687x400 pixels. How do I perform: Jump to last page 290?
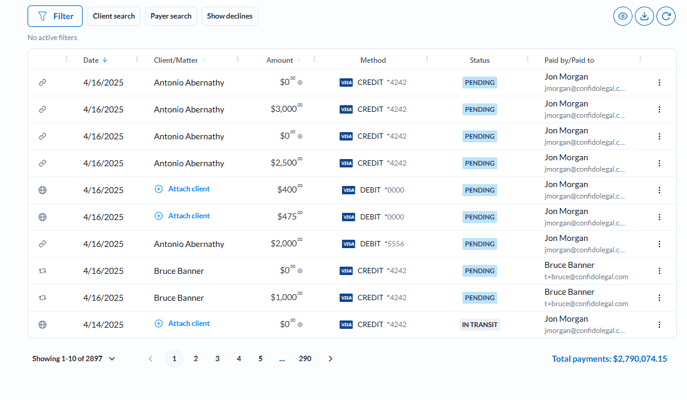pos(305,358)
